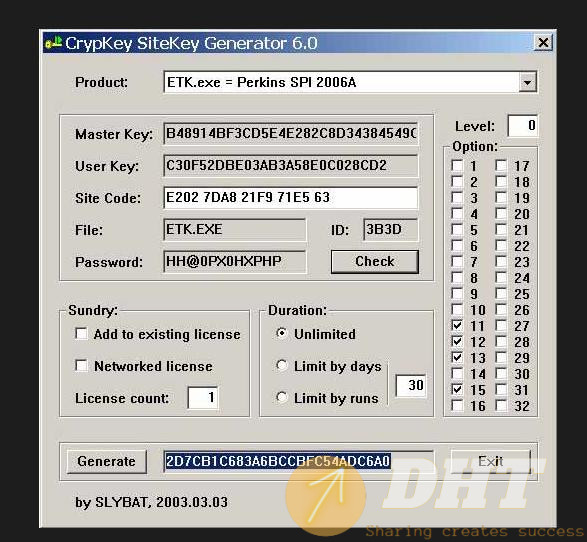
Task: Click the Exit button
Action: 490,461
